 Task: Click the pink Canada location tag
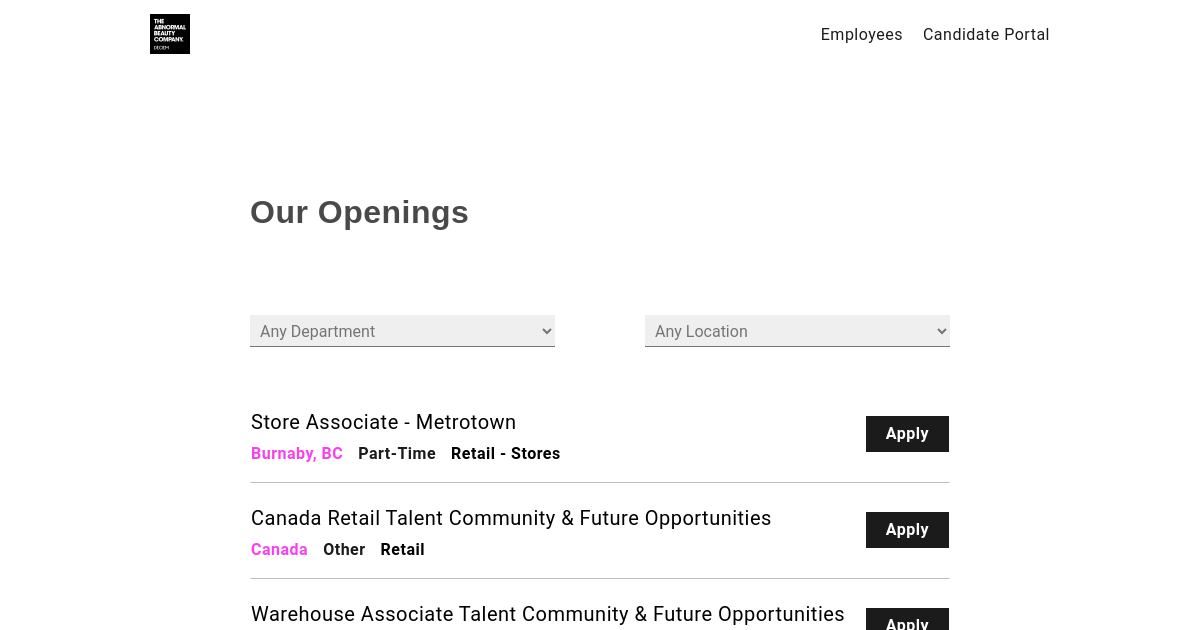279,550
